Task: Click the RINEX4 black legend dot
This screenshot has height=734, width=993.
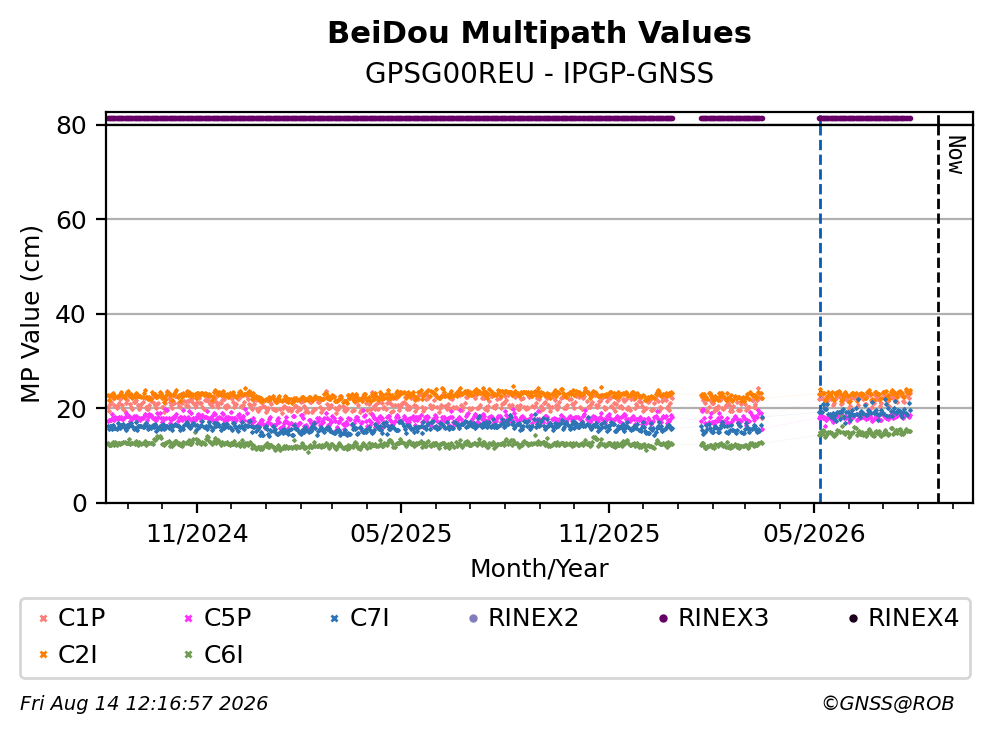Action: pos(853,619)
